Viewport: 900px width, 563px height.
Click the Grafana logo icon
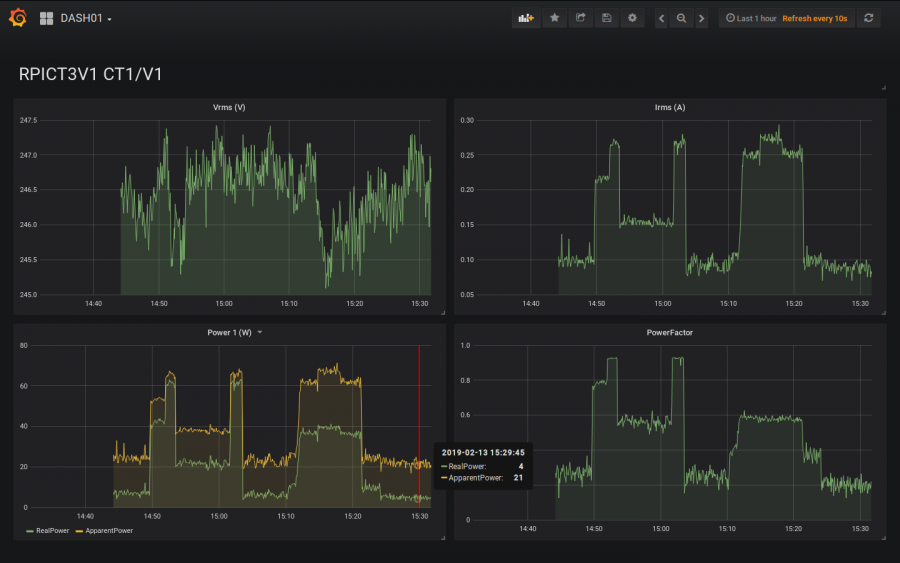pos(17,18)
